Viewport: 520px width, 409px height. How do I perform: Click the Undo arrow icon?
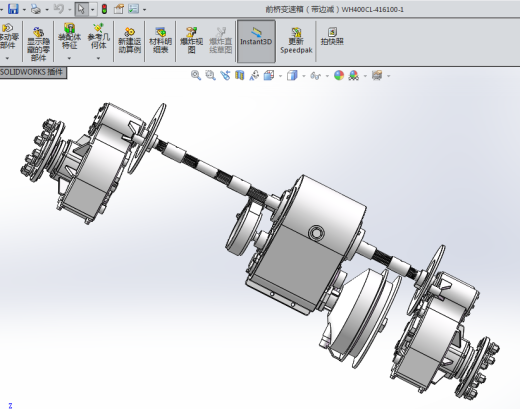click(59, 9)
